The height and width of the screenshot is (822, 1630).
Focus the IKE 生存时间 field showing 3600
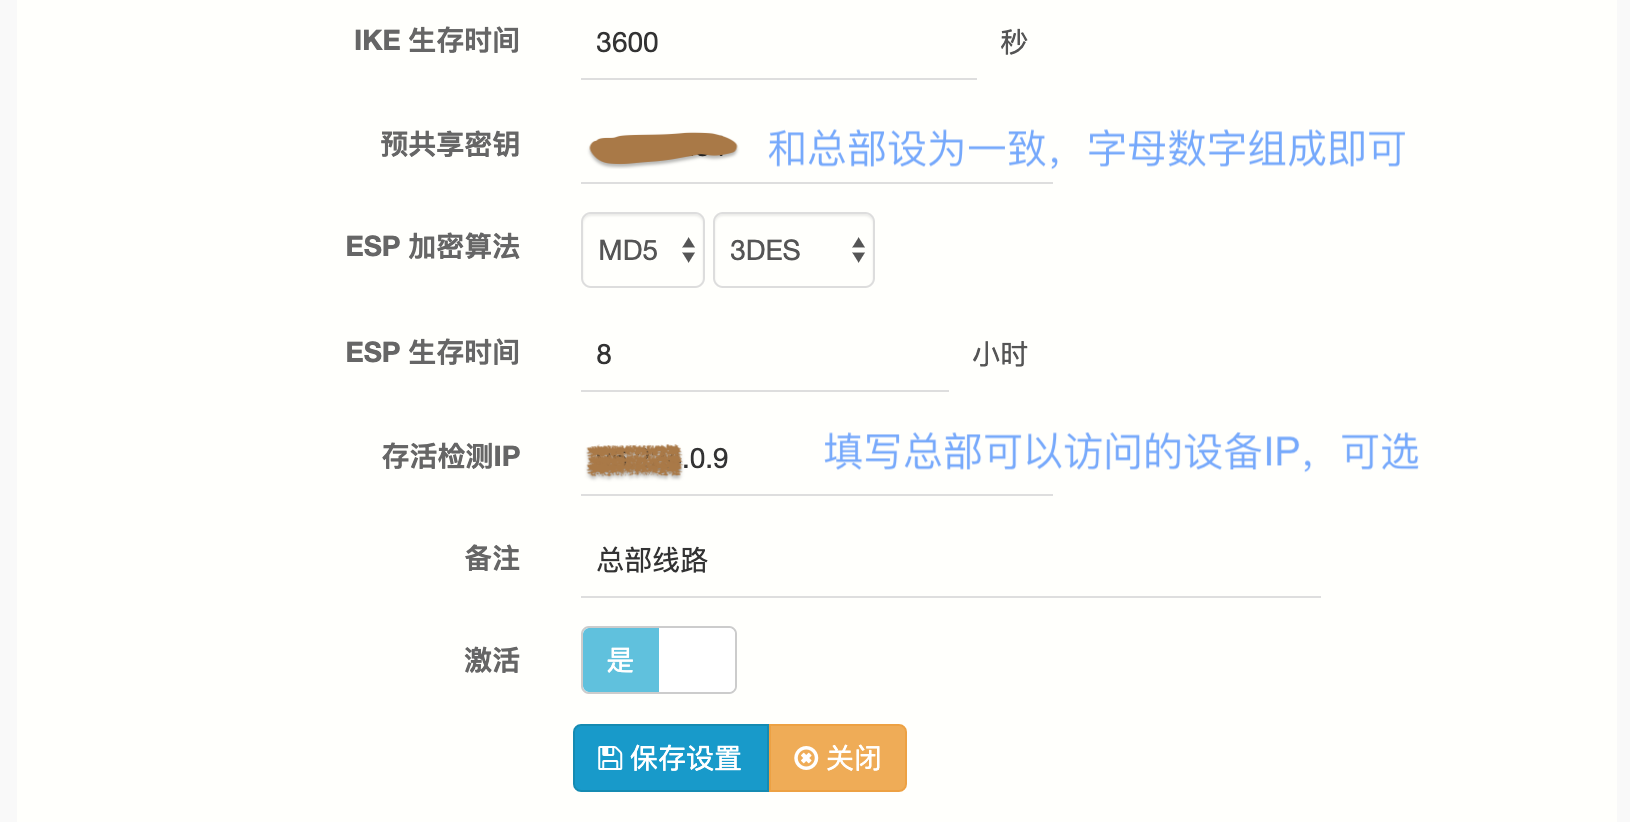pyautogui.click(x=777, y=43)
